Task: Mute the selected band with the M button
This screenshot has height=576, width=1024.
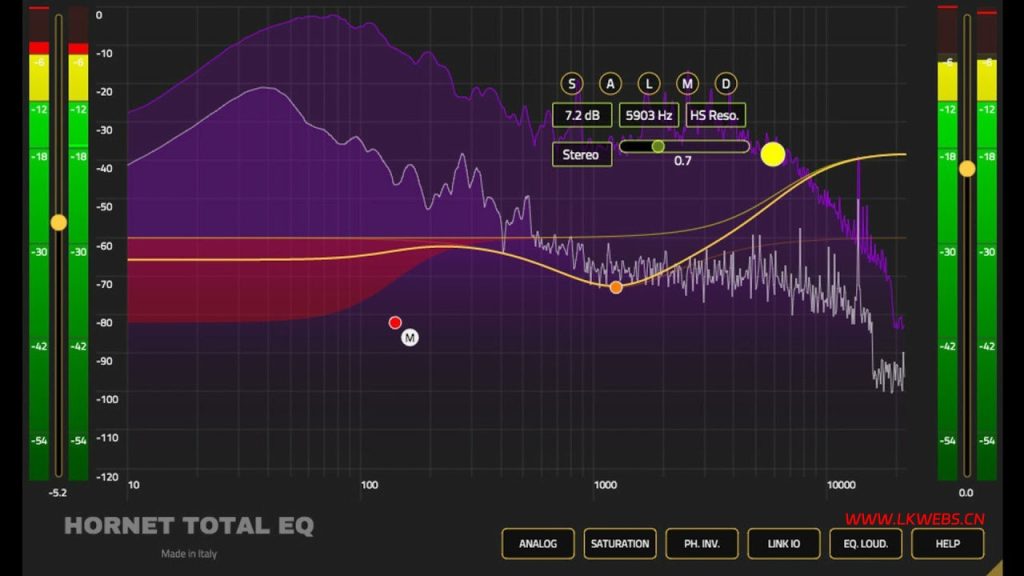Action: [x=685, y=84]
